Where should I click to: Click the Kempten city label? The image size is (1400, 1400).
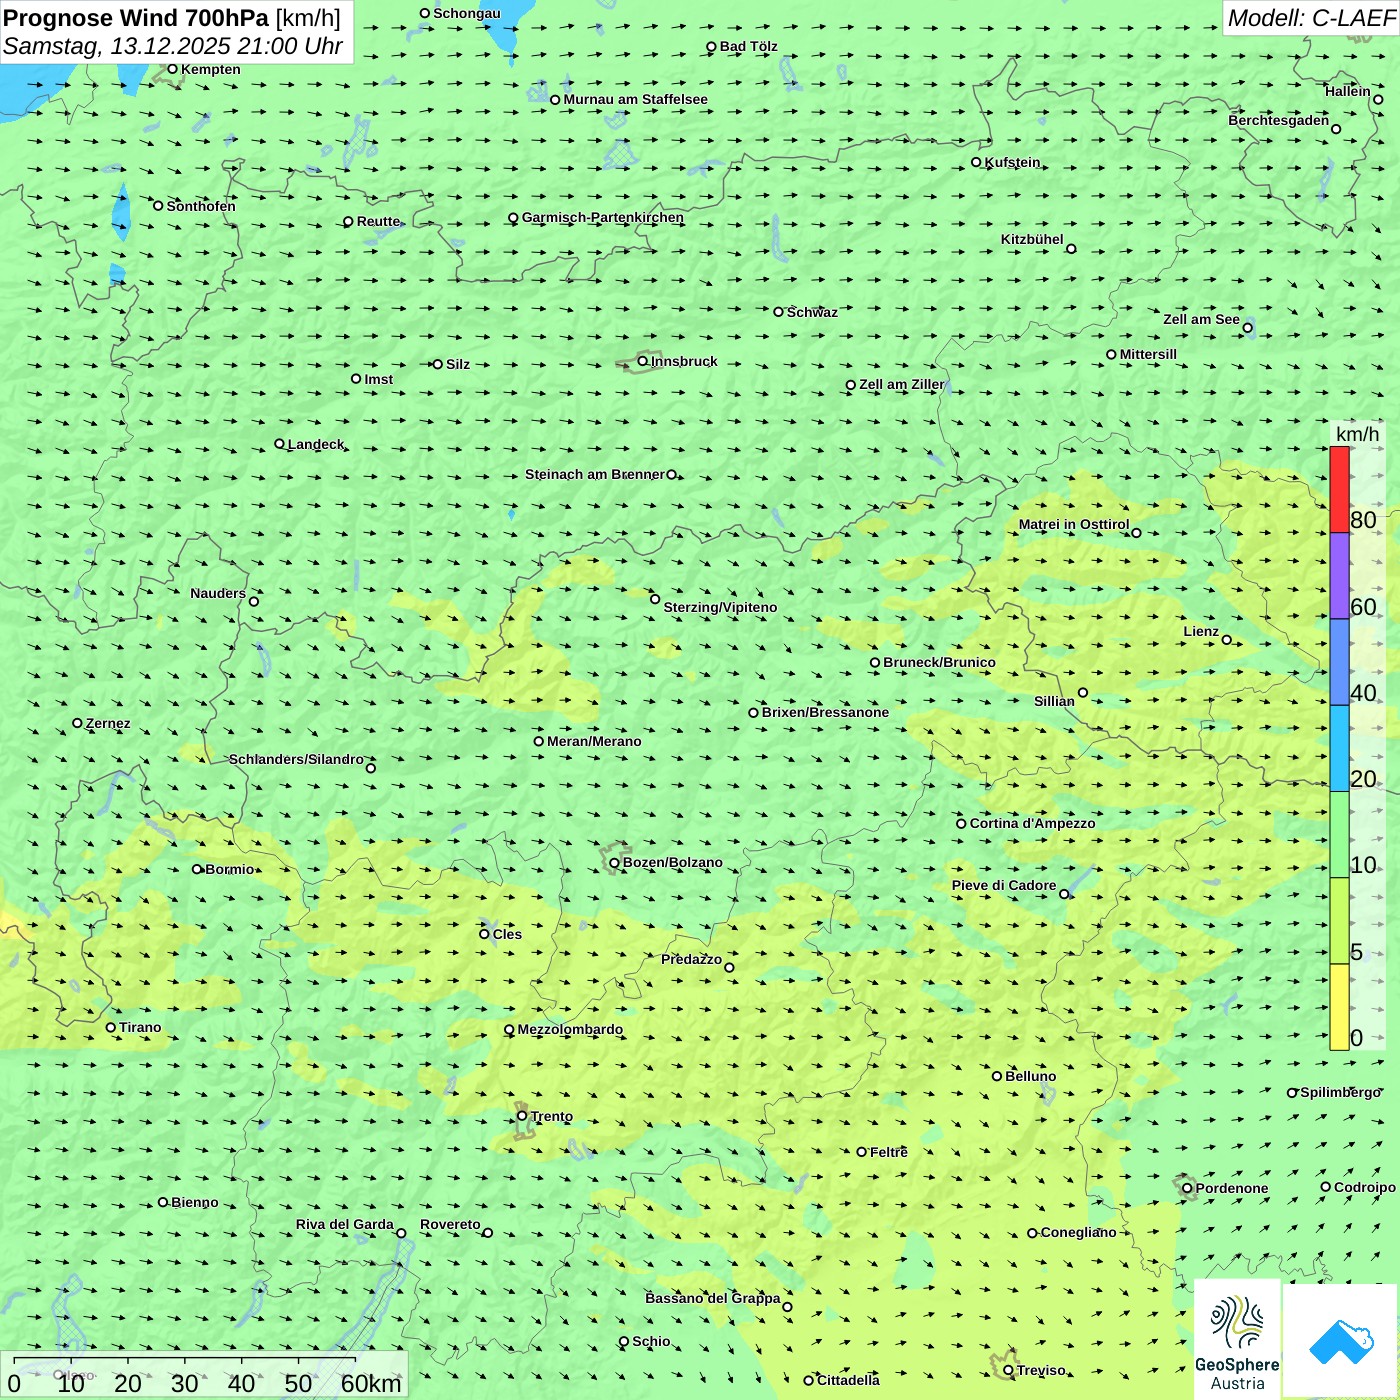coord(211,69)
